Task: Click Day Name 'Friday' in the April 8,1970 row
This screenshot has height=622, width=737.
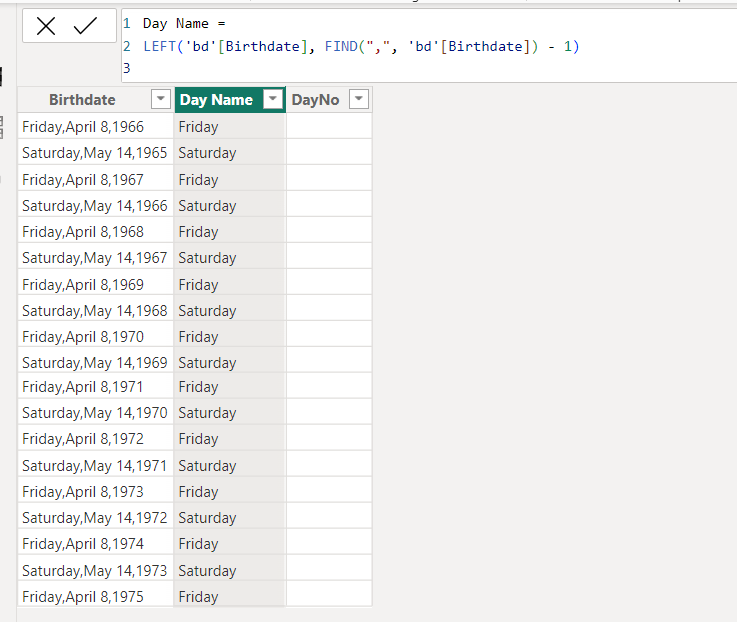Action: coord(230,336)
